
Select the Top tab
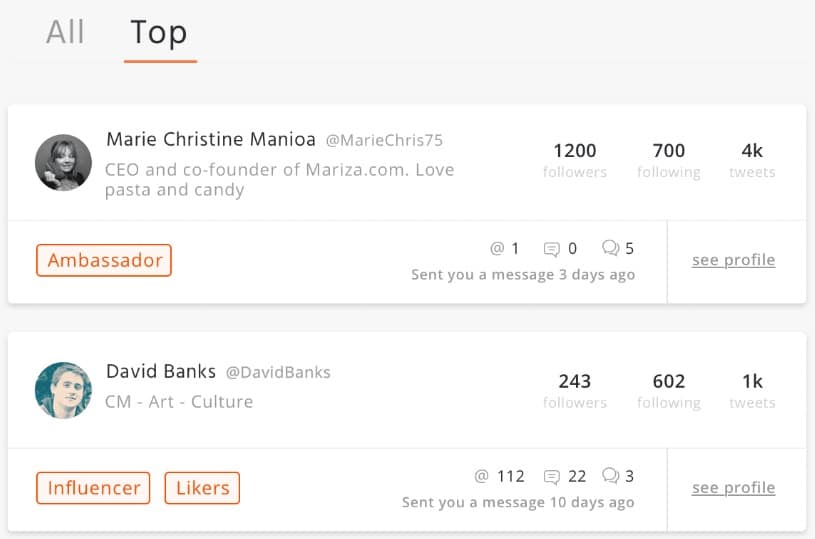click(159, 33)
